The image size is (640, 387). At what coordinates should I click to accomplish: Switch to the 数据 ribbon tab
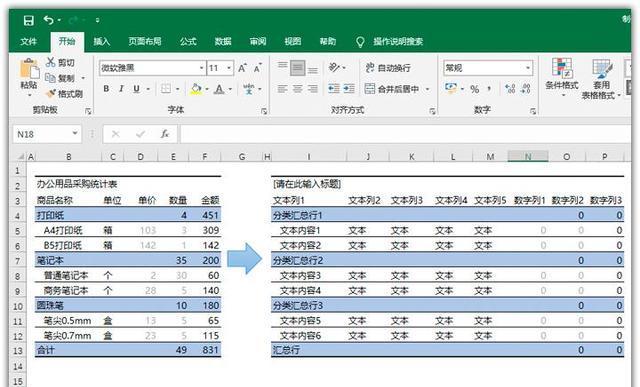point(223,41)
